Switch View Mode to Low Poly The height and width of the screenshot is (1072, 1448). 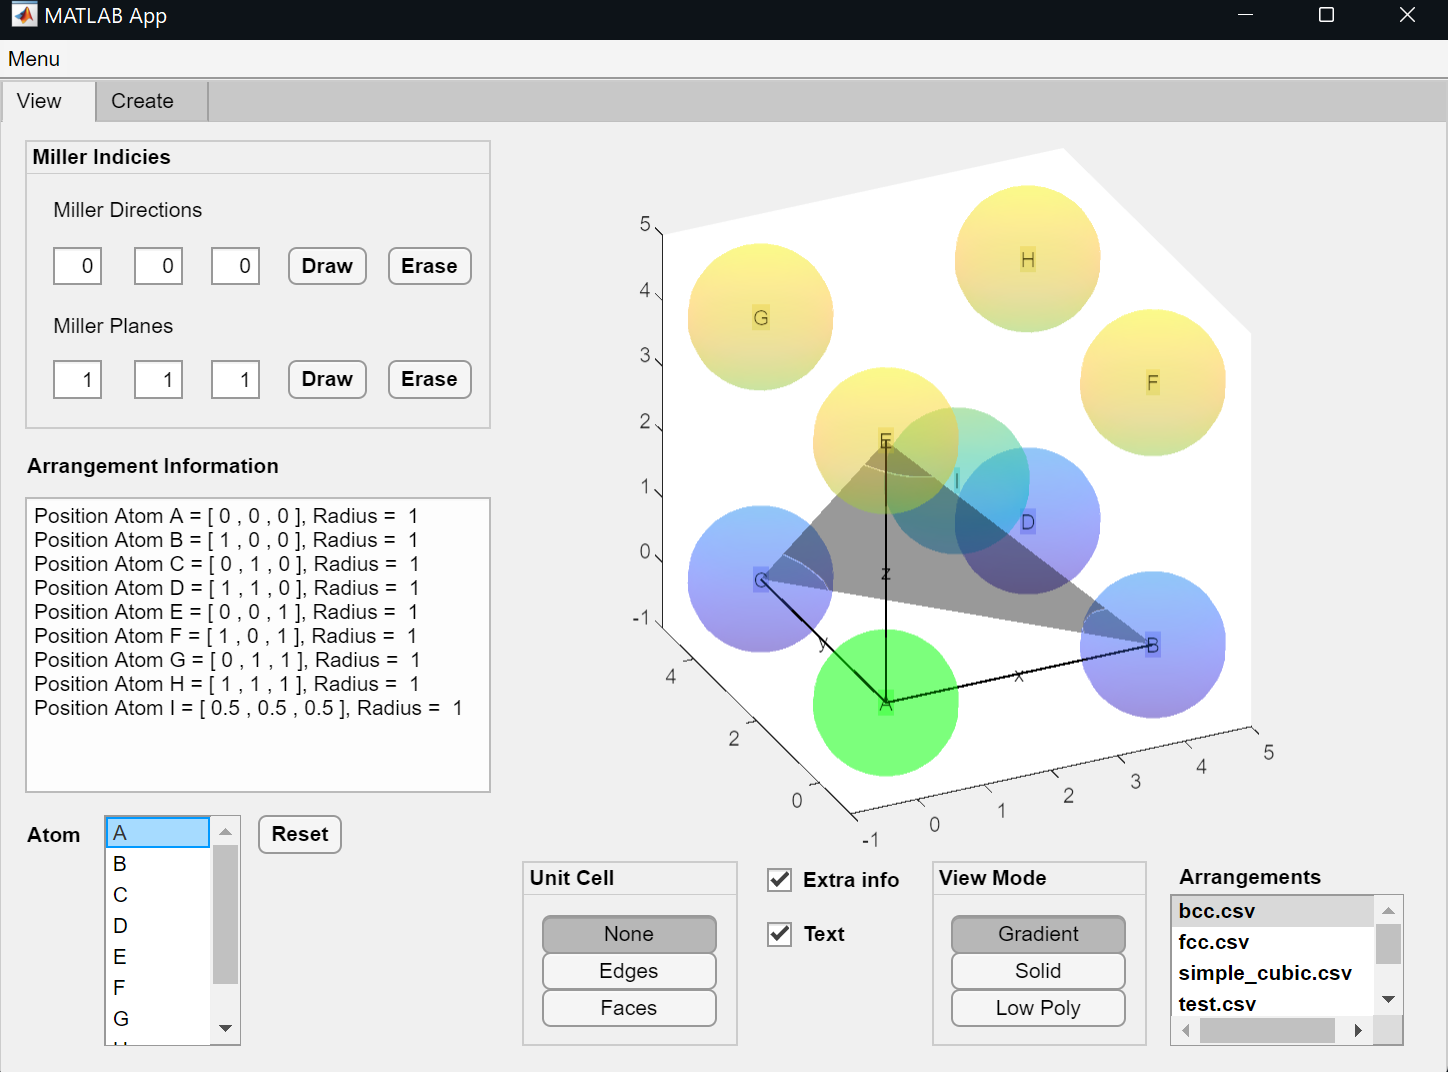tap(1037, 1008)
